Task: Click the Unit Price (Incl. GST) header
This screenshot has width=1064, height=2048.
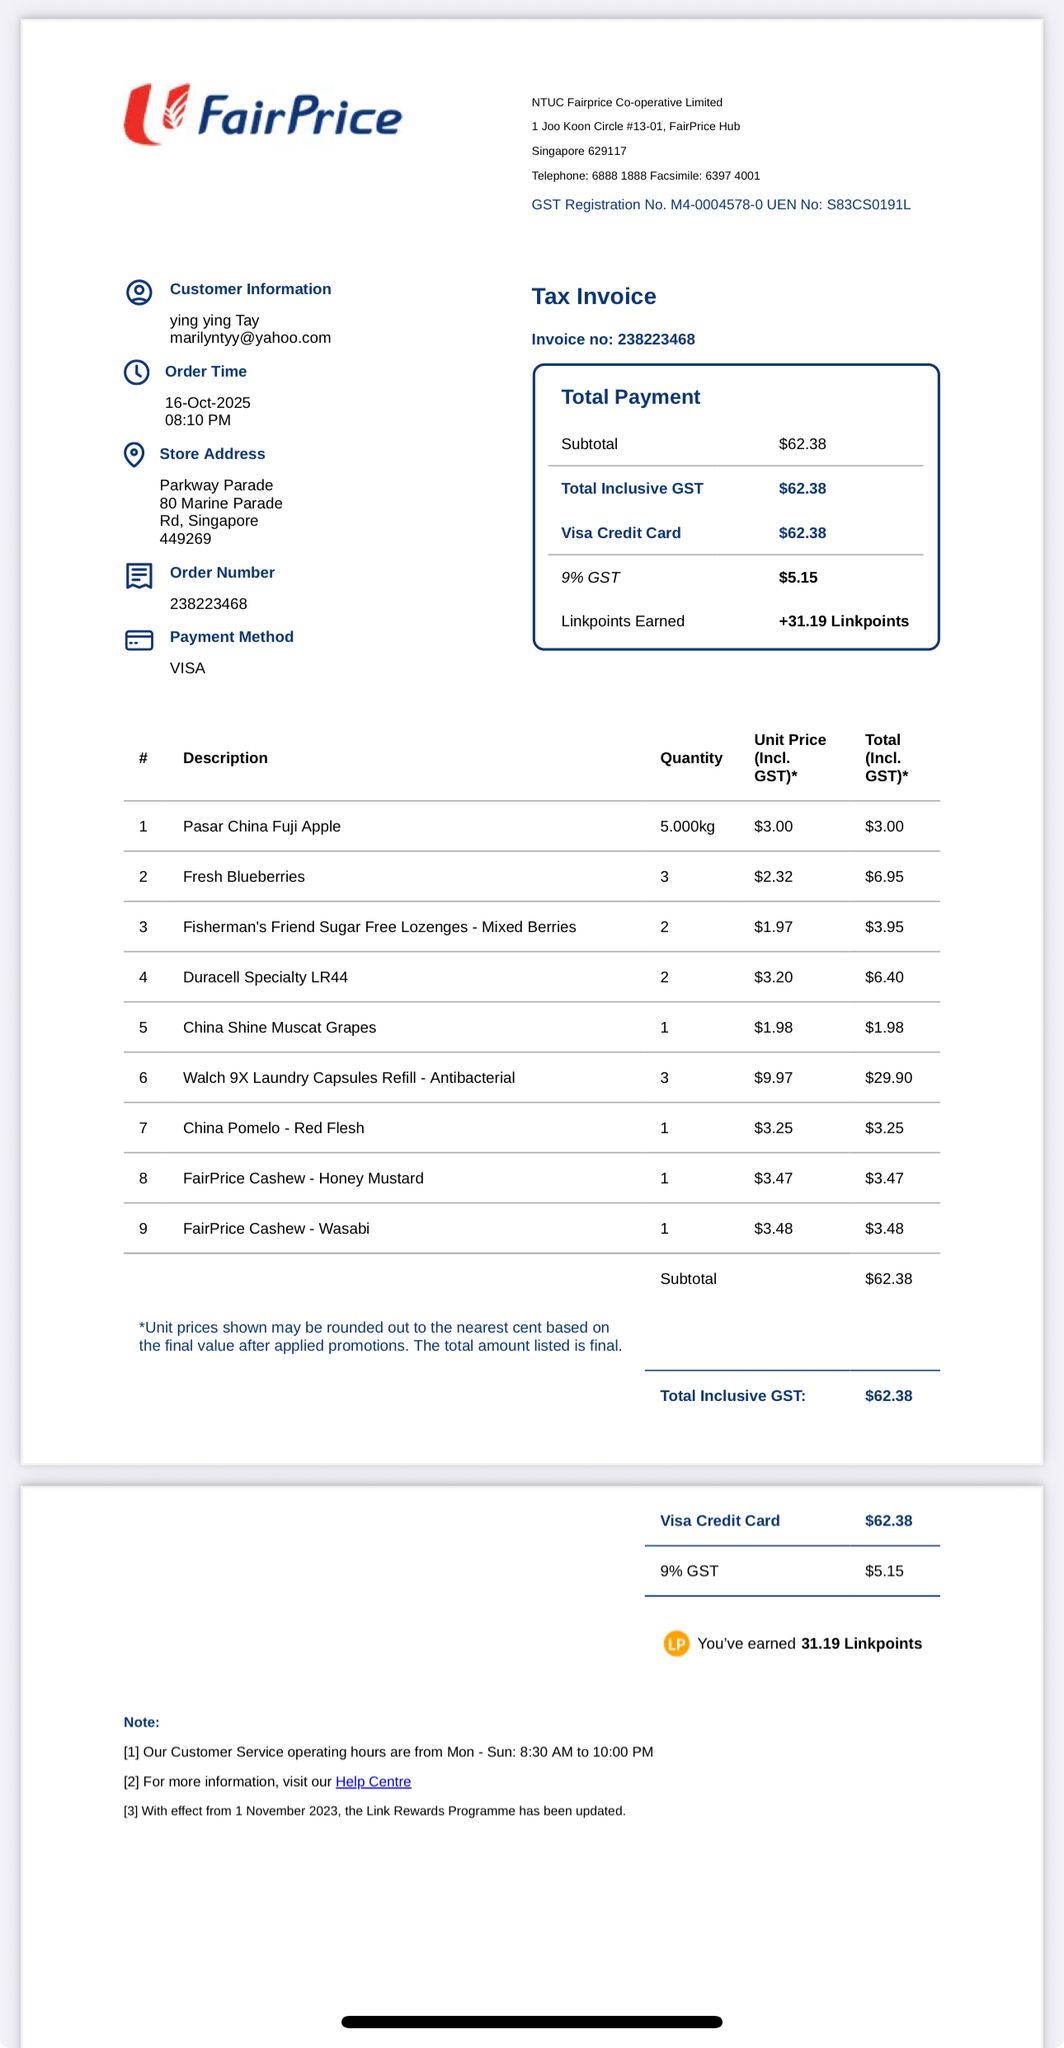Action: [x=790, y=758]
